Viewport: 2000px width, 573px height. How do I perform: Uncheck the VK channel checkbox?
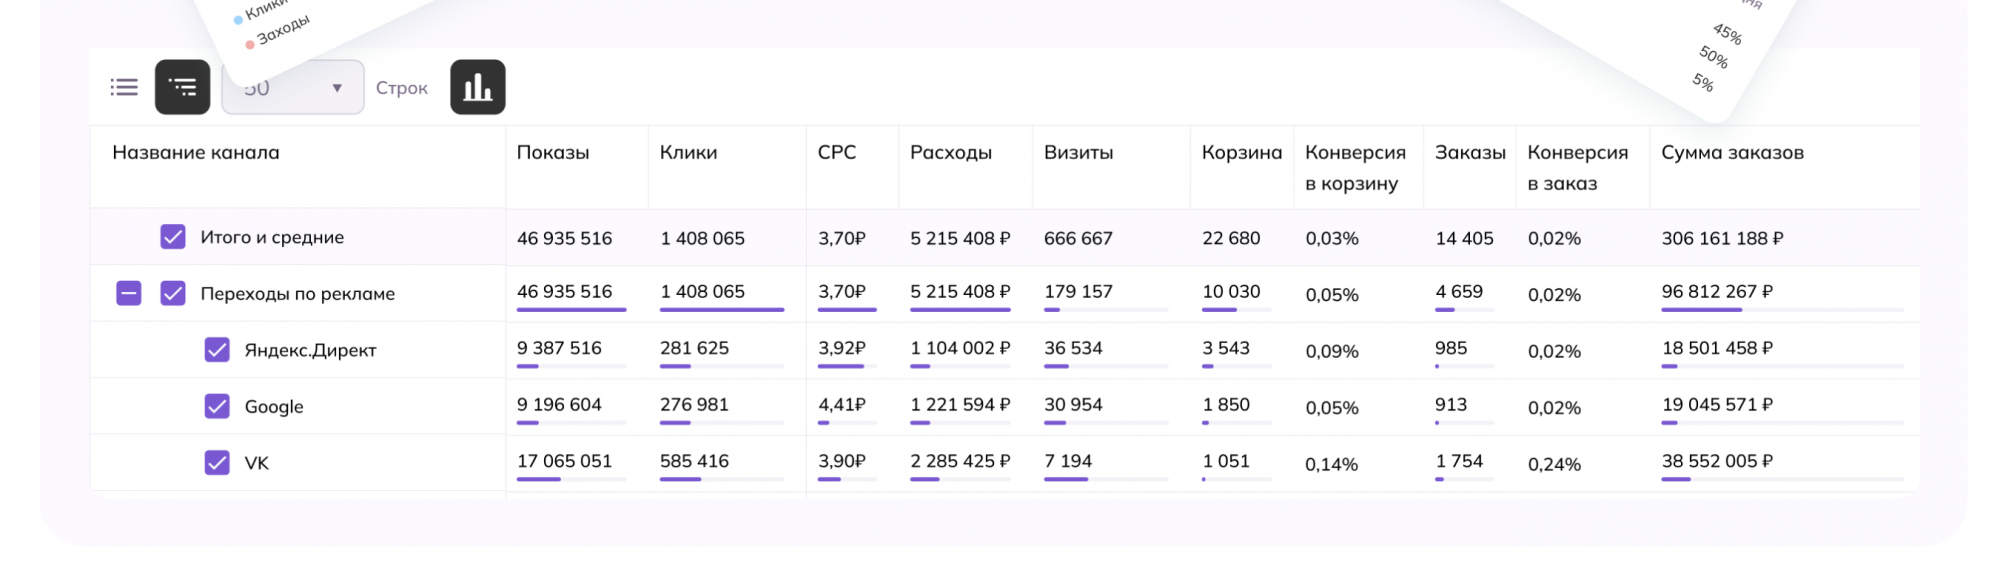[217, 462]
